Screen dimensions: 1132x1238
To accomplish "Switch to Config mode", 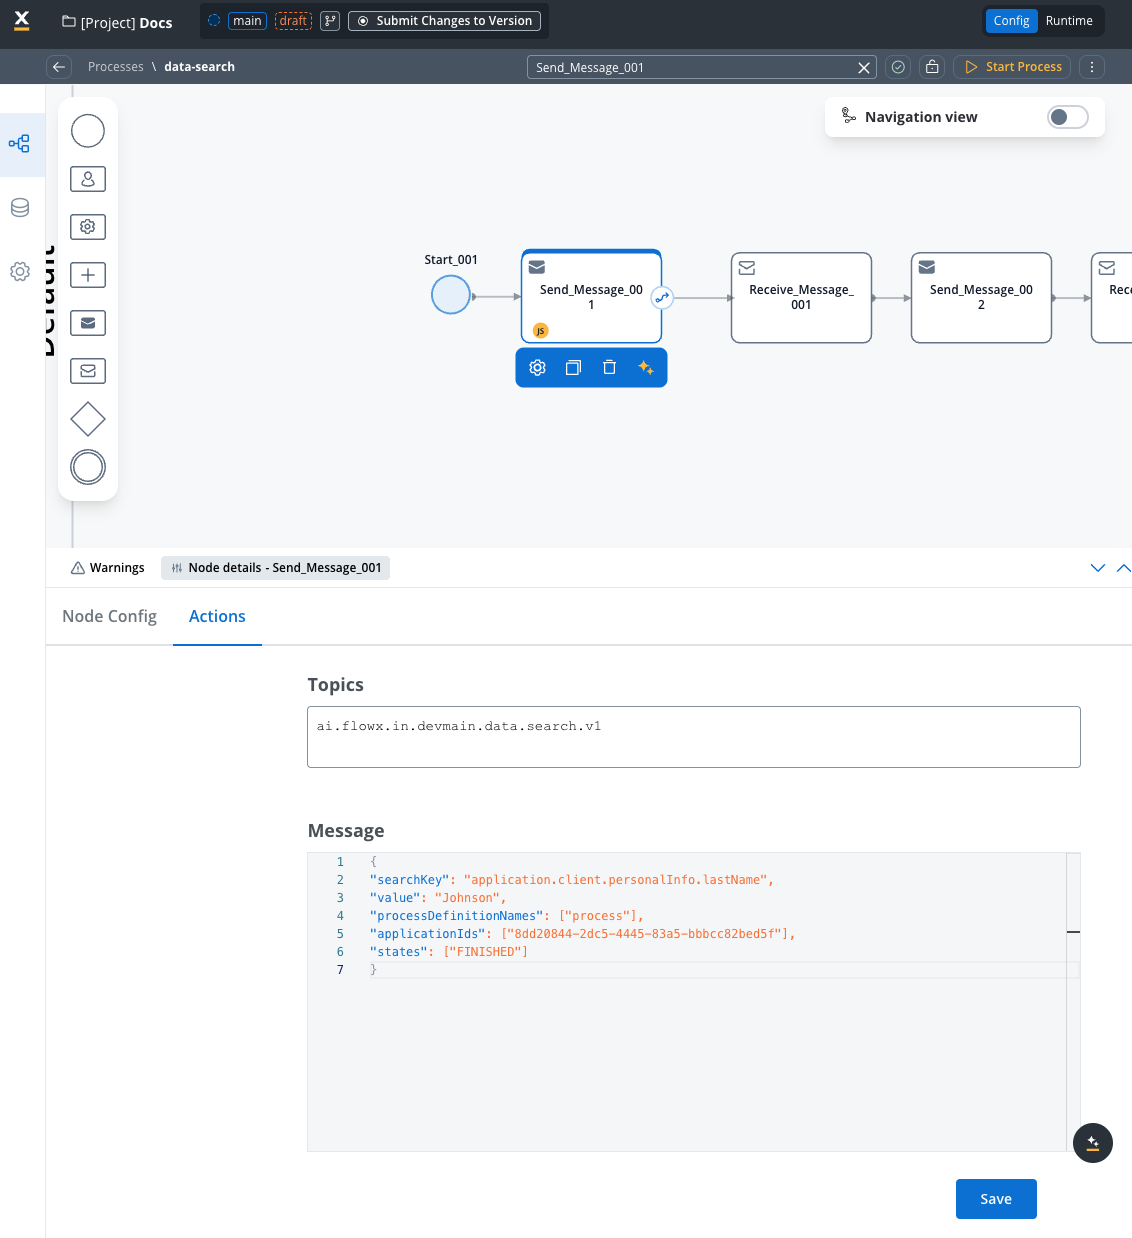I will (x=1011, y=21).
